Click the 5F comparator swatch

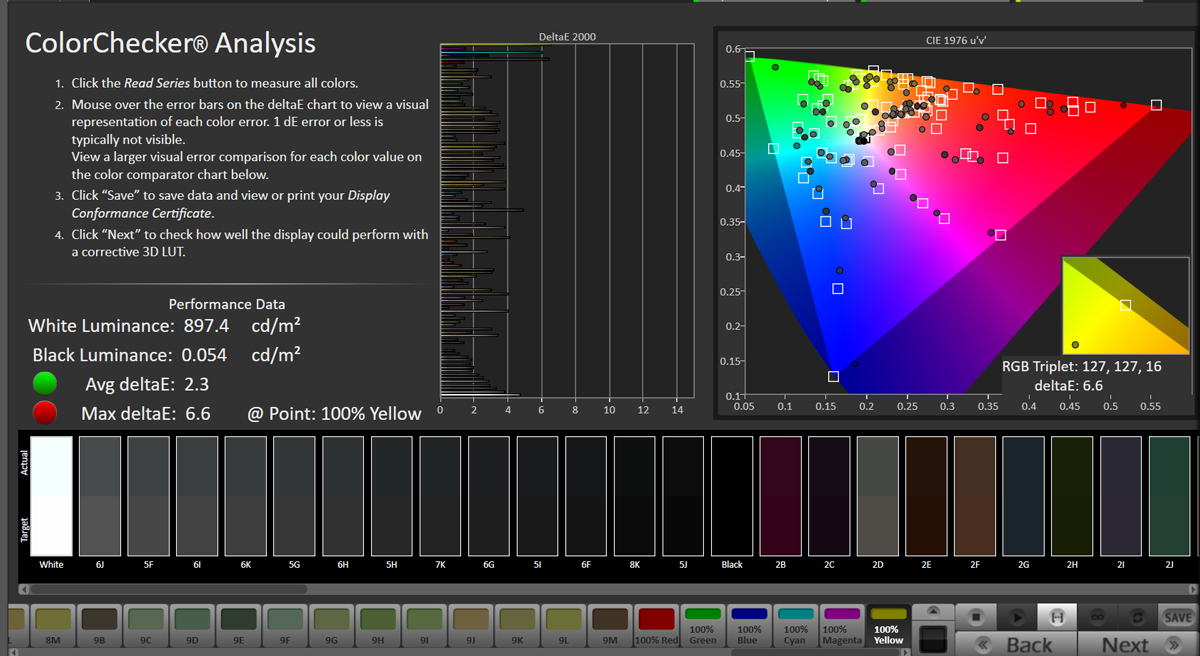coord(148,496)
